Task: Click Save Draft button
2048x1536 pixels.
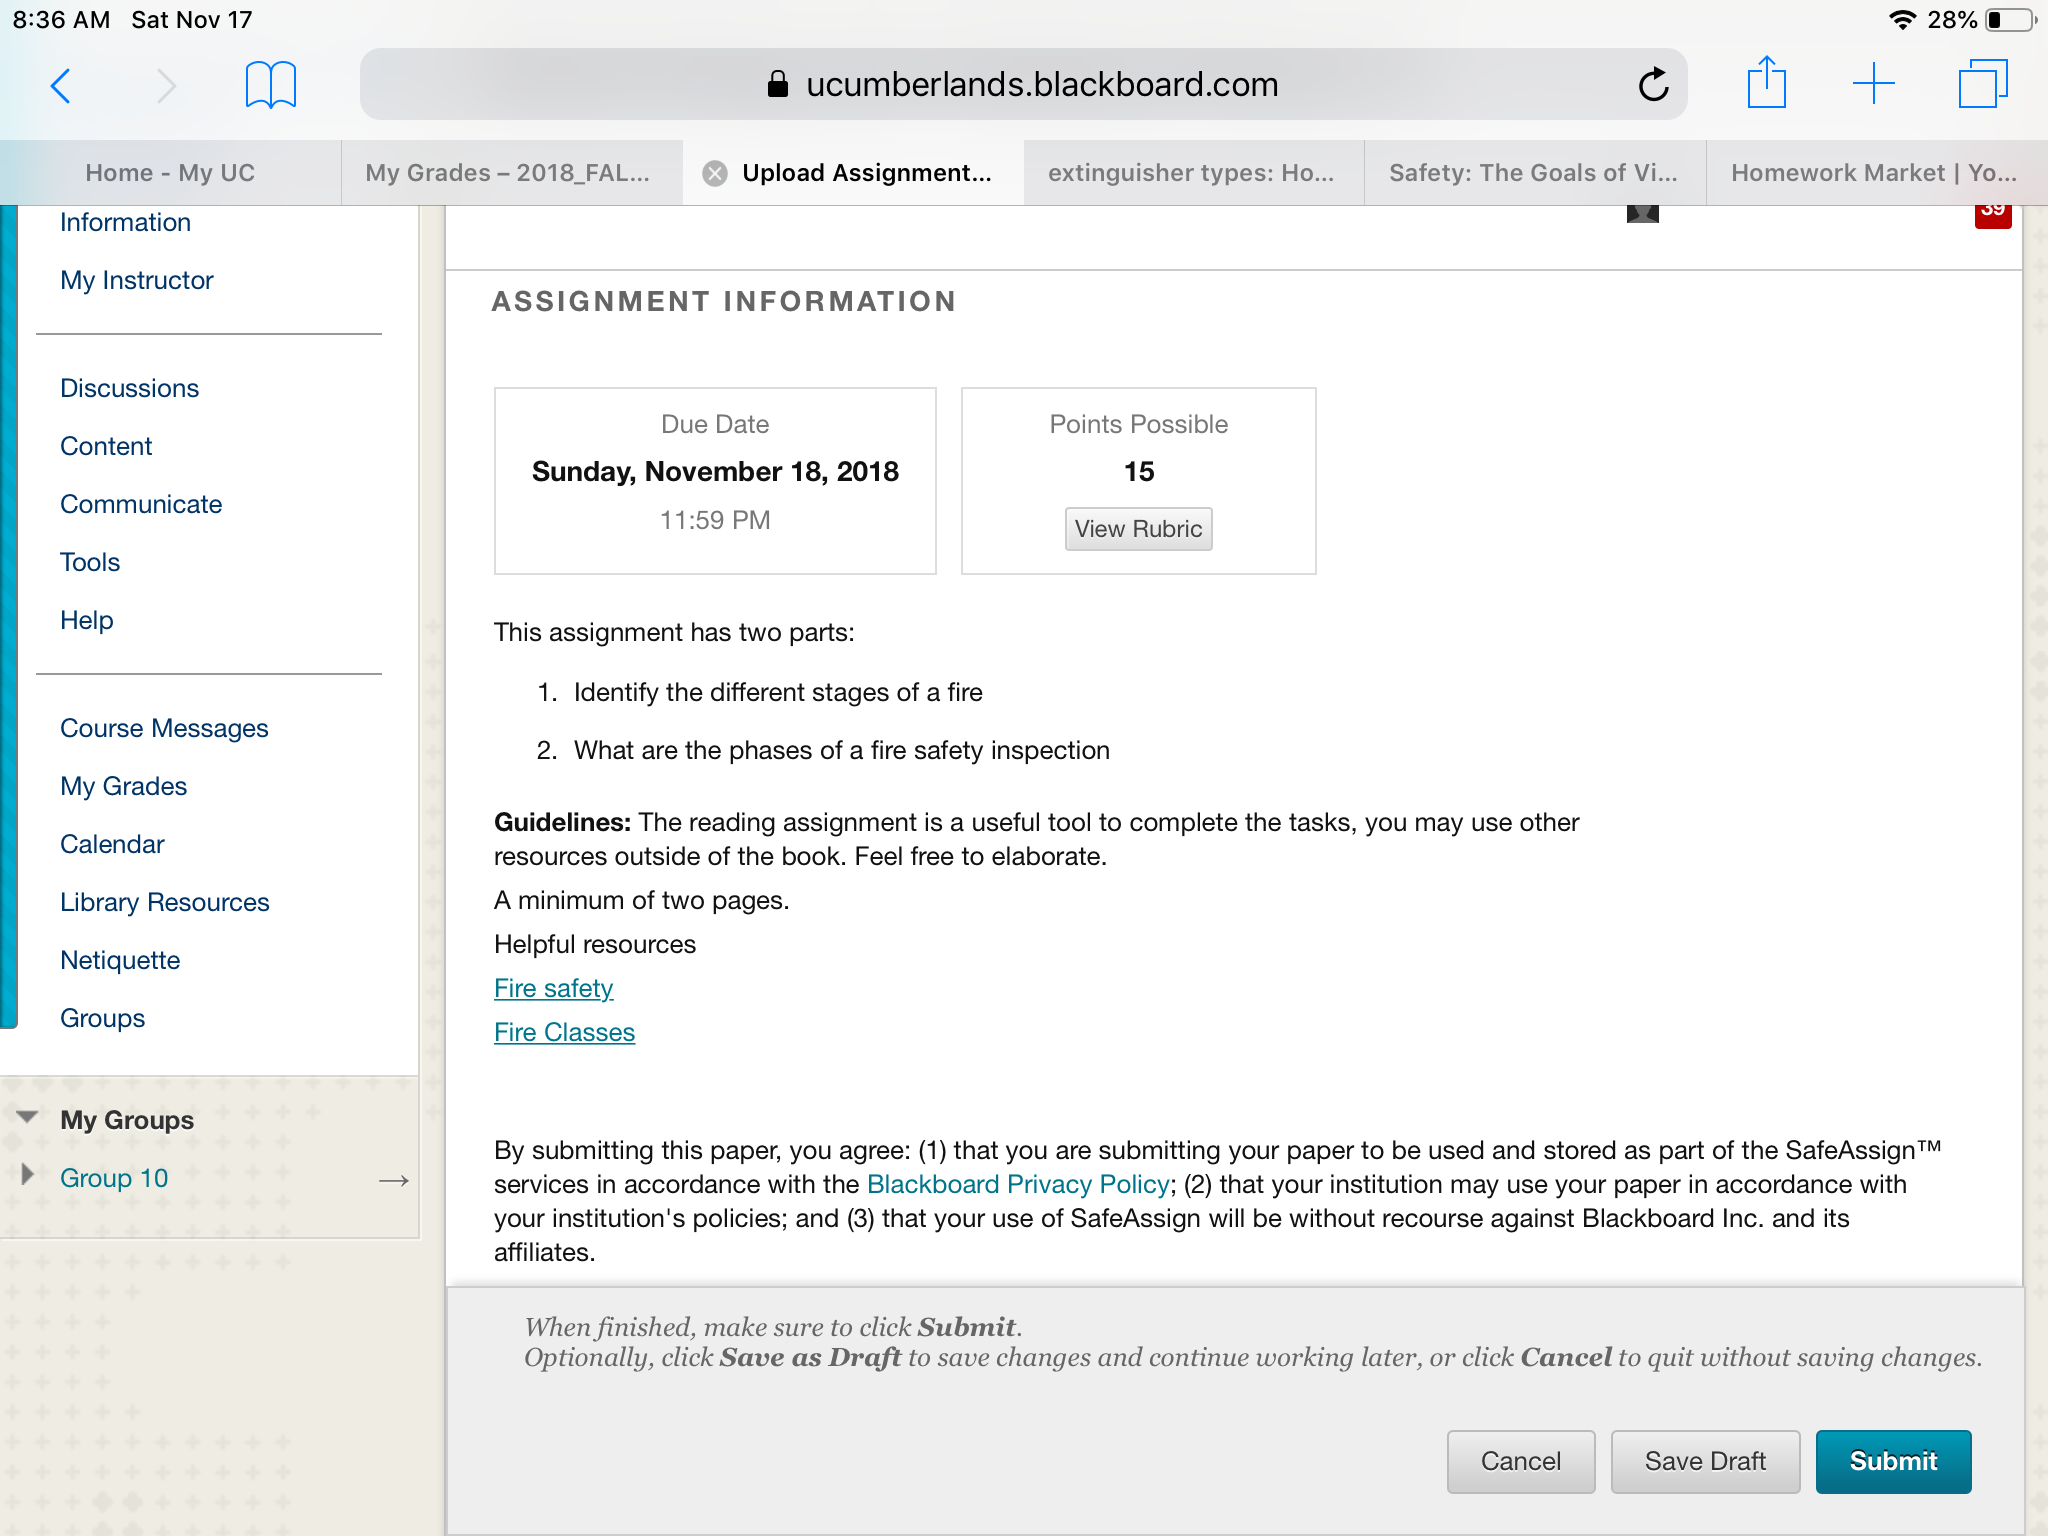Action: pos(1705,1461)
